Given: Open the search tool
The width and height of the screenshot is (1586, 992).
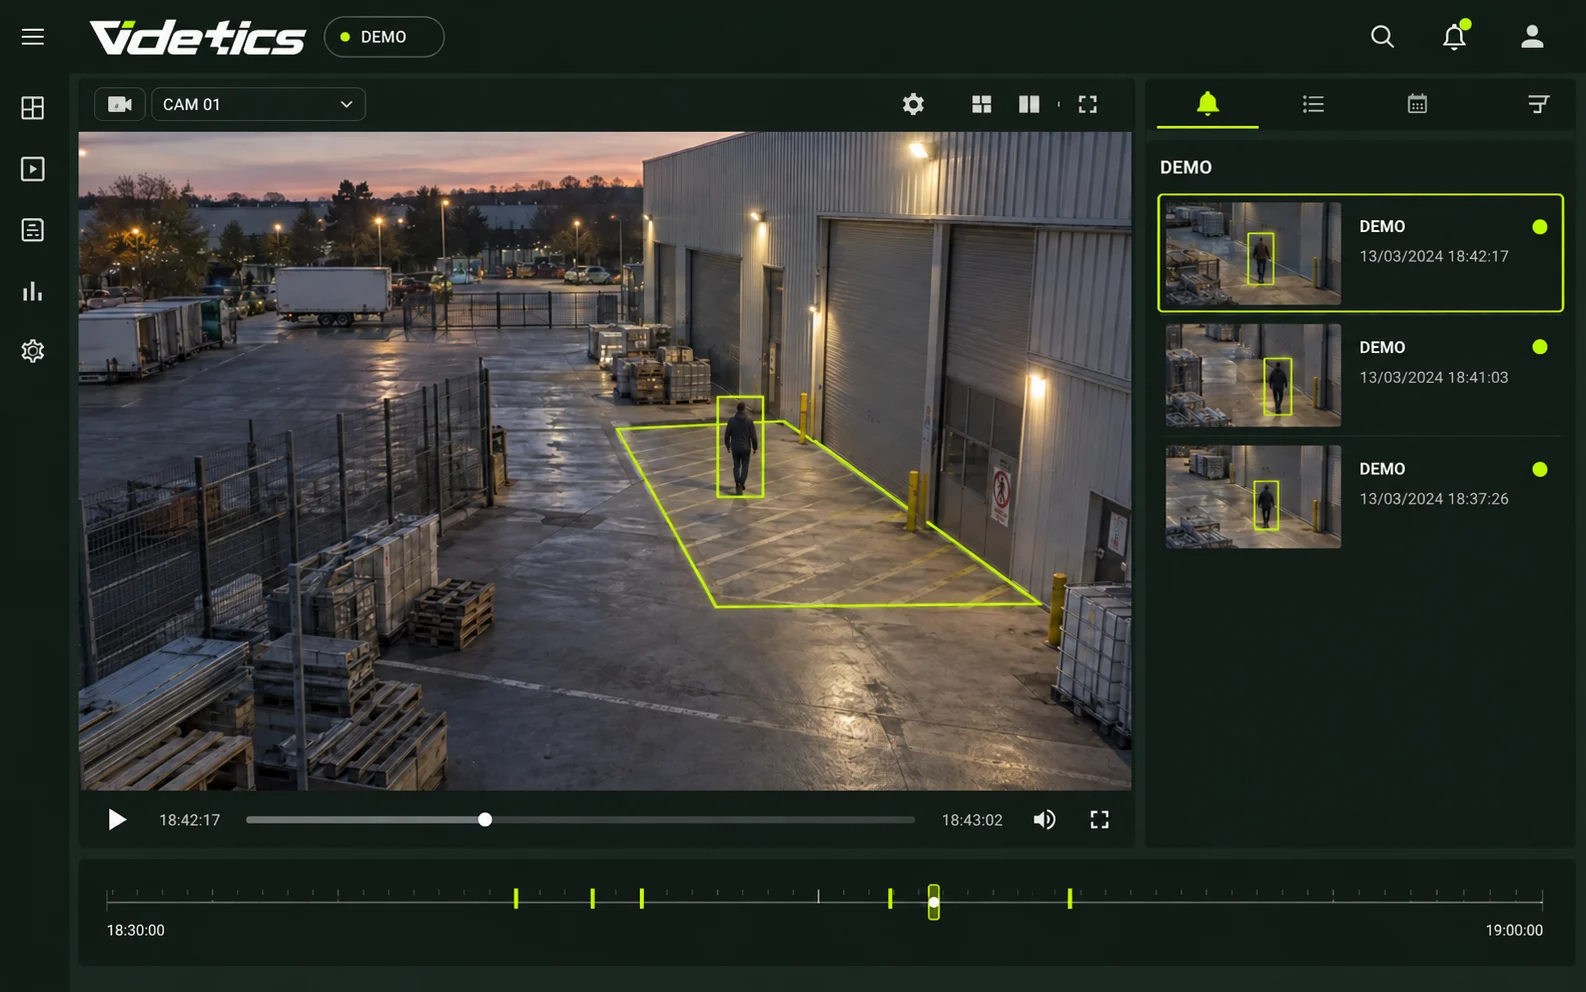Looking at the screenshot, I should [x=1382, y=37].
